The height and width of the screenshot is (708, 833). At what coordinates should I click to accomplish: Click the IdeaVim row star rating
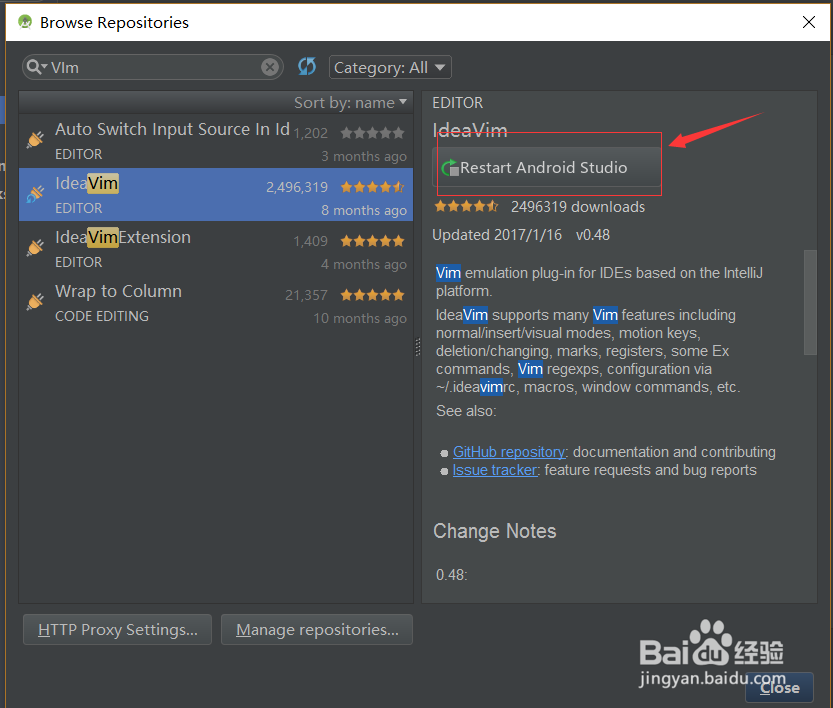tap(372, 187)
